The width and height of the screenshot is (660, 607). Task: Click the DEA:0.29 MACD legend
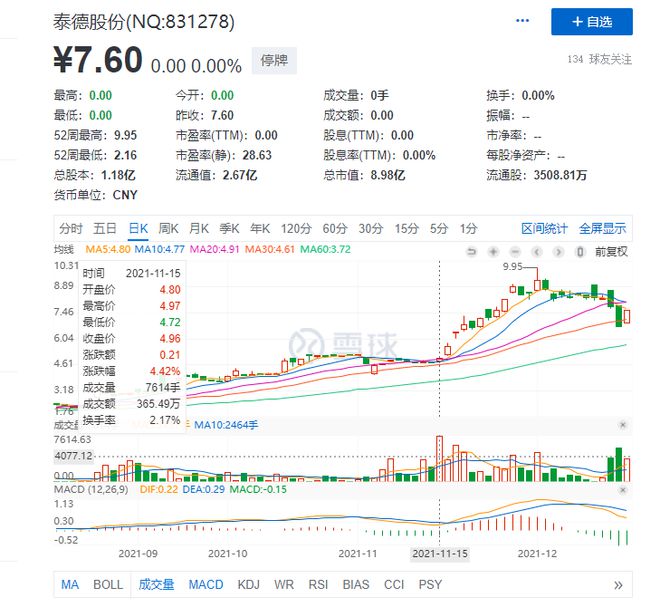point(203,490)
